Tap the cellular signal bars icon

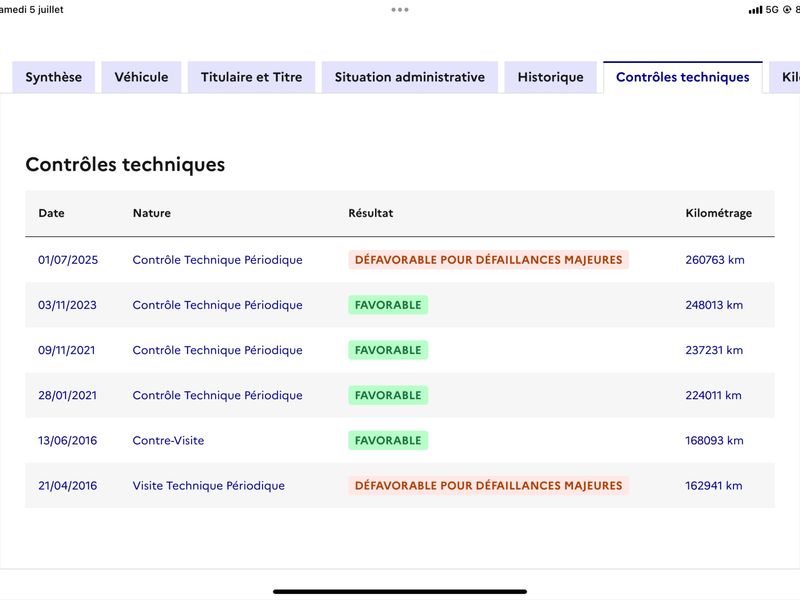pos(755,10)
